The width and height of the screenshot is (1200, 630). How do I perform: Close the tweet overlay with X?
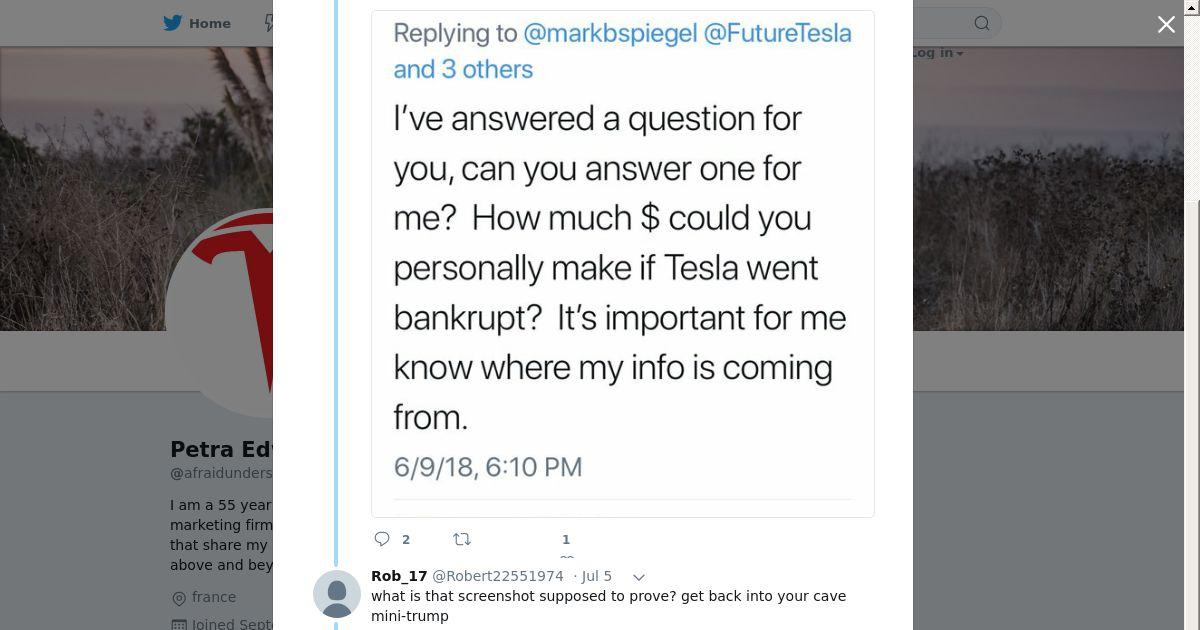pyautogui.click(x=1166, y=24)
